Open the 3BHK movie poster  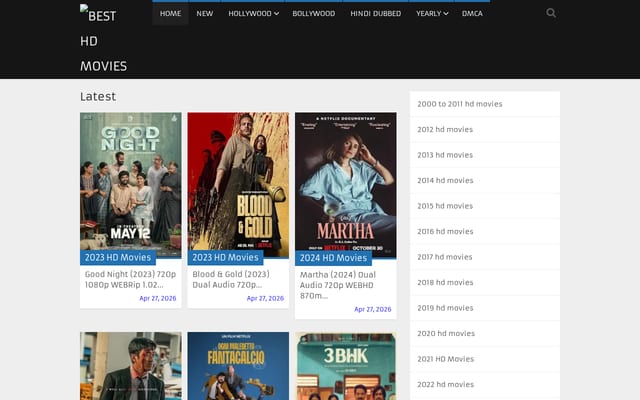pos(346,366)
